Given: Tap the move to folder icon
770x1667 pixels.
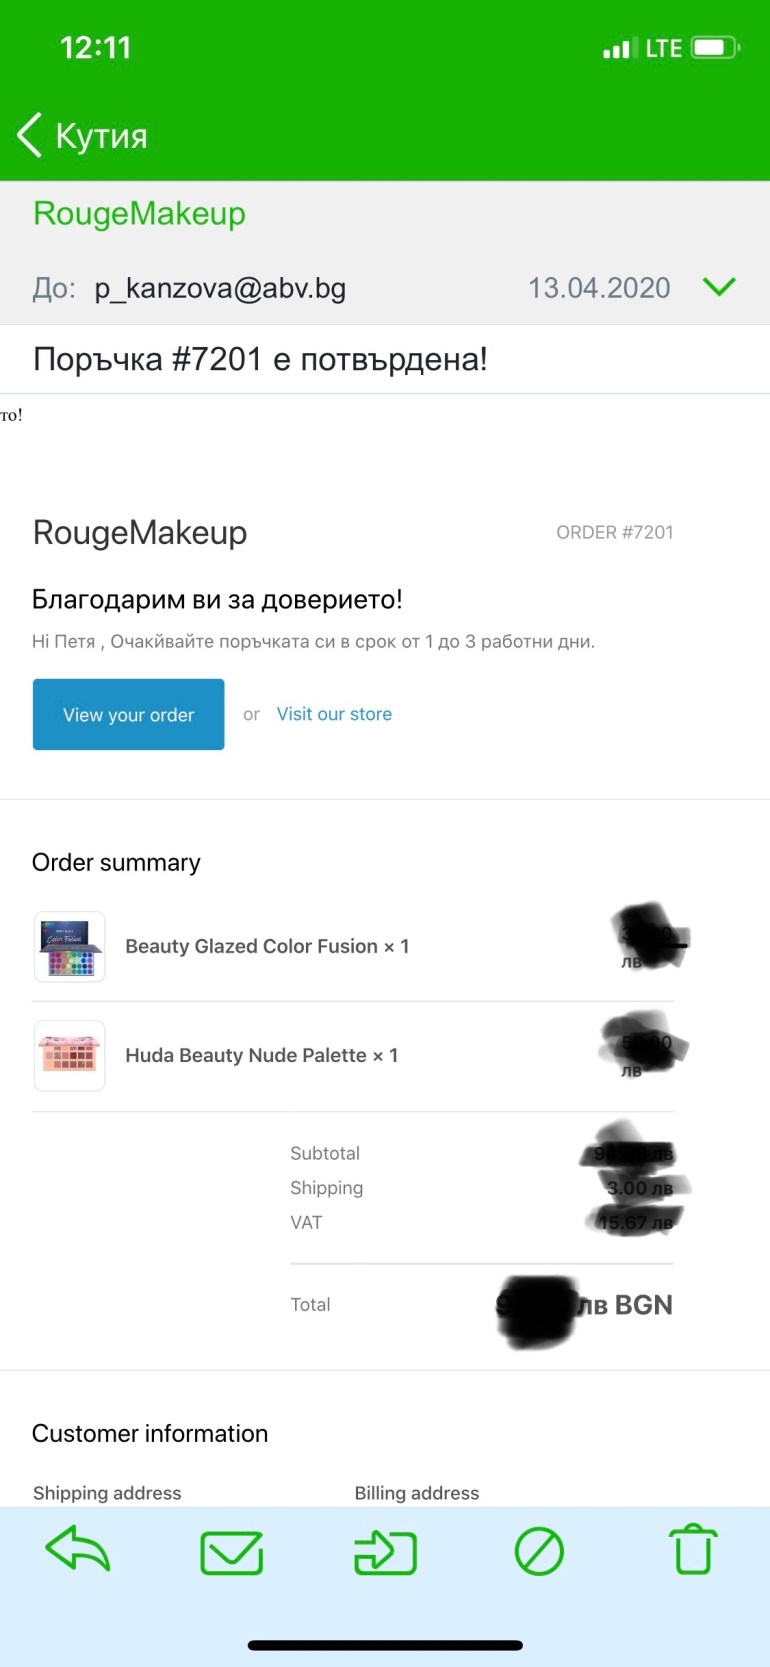Looking at the screenshot, I should click(385, 1552).
